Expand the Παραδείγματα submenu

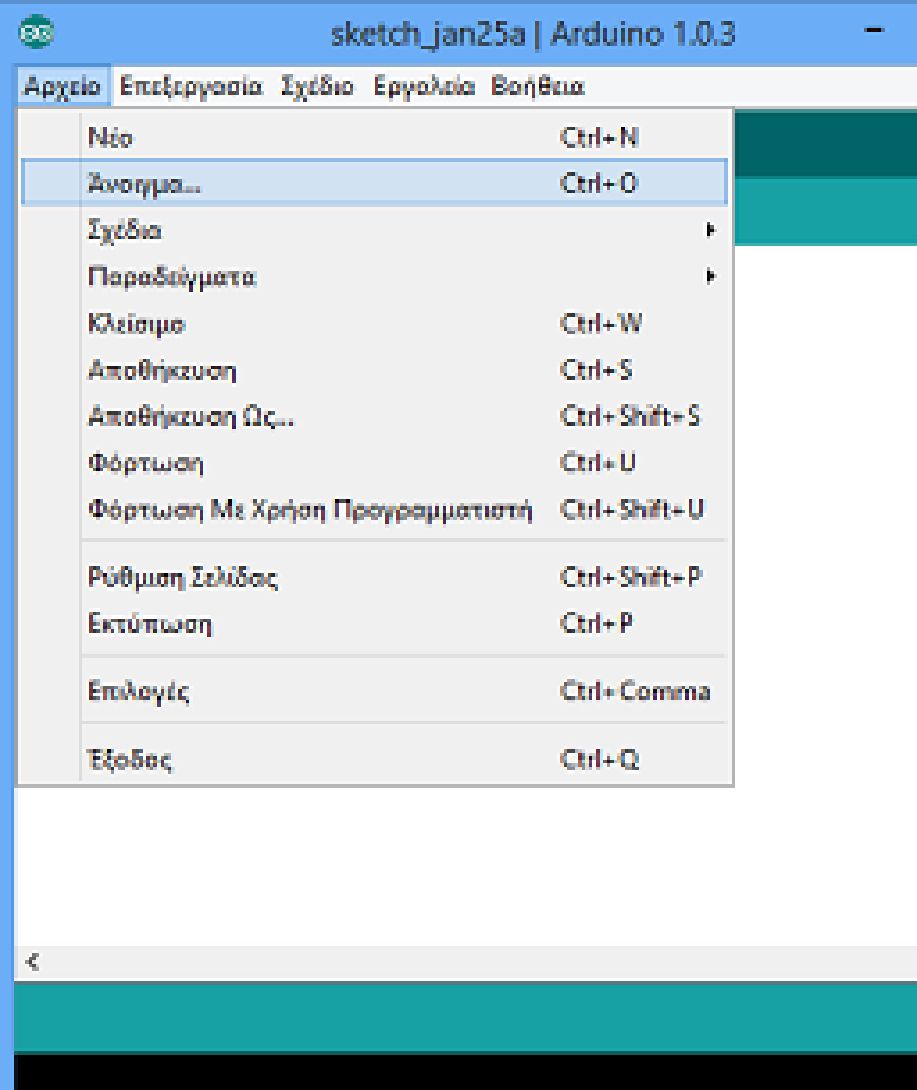coord(374,276)
